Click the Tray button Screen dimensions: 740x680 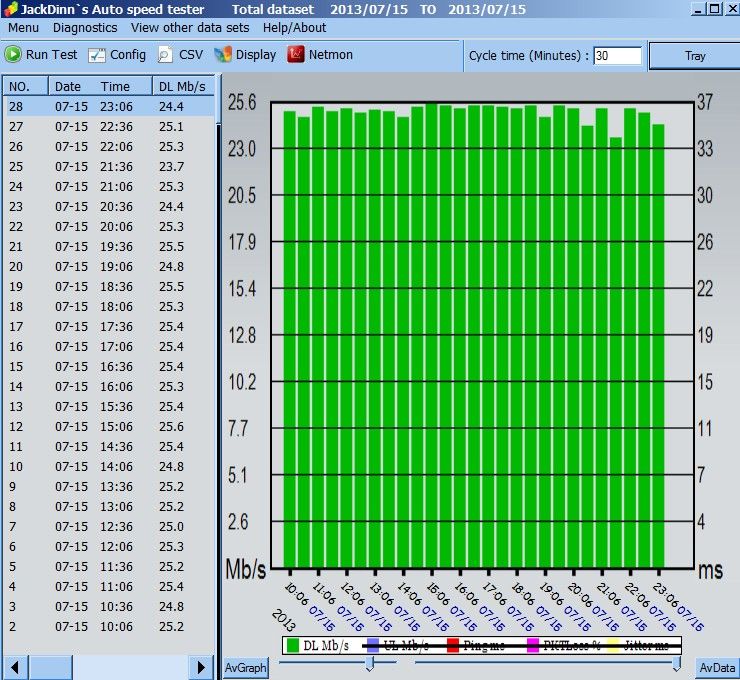point(695,56)
